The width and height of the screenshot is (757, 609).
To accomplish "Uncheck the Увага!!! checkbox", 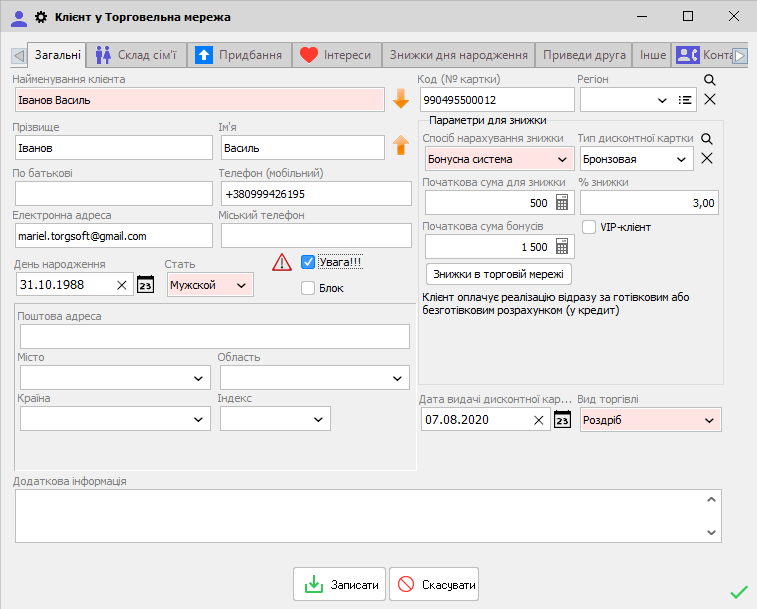I will 308,262.
